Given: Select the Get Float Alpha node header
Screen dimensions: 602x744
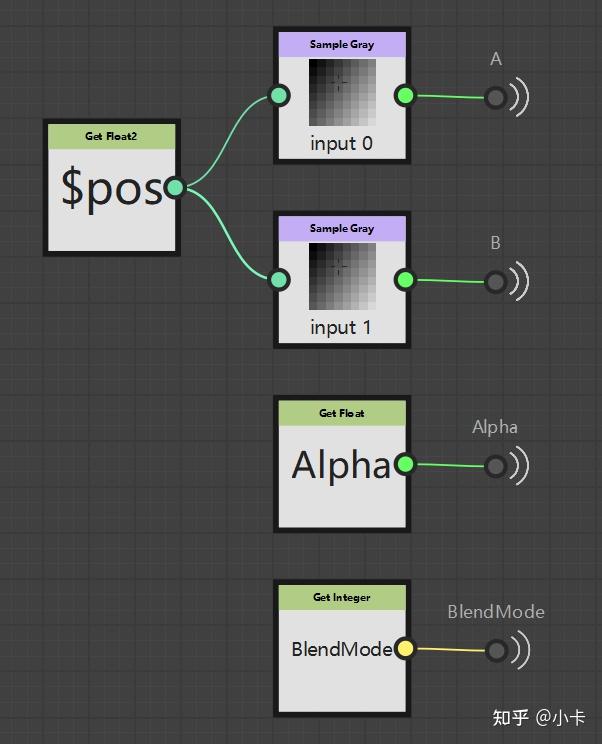Looking at the screenshot, I should [342, 413].
